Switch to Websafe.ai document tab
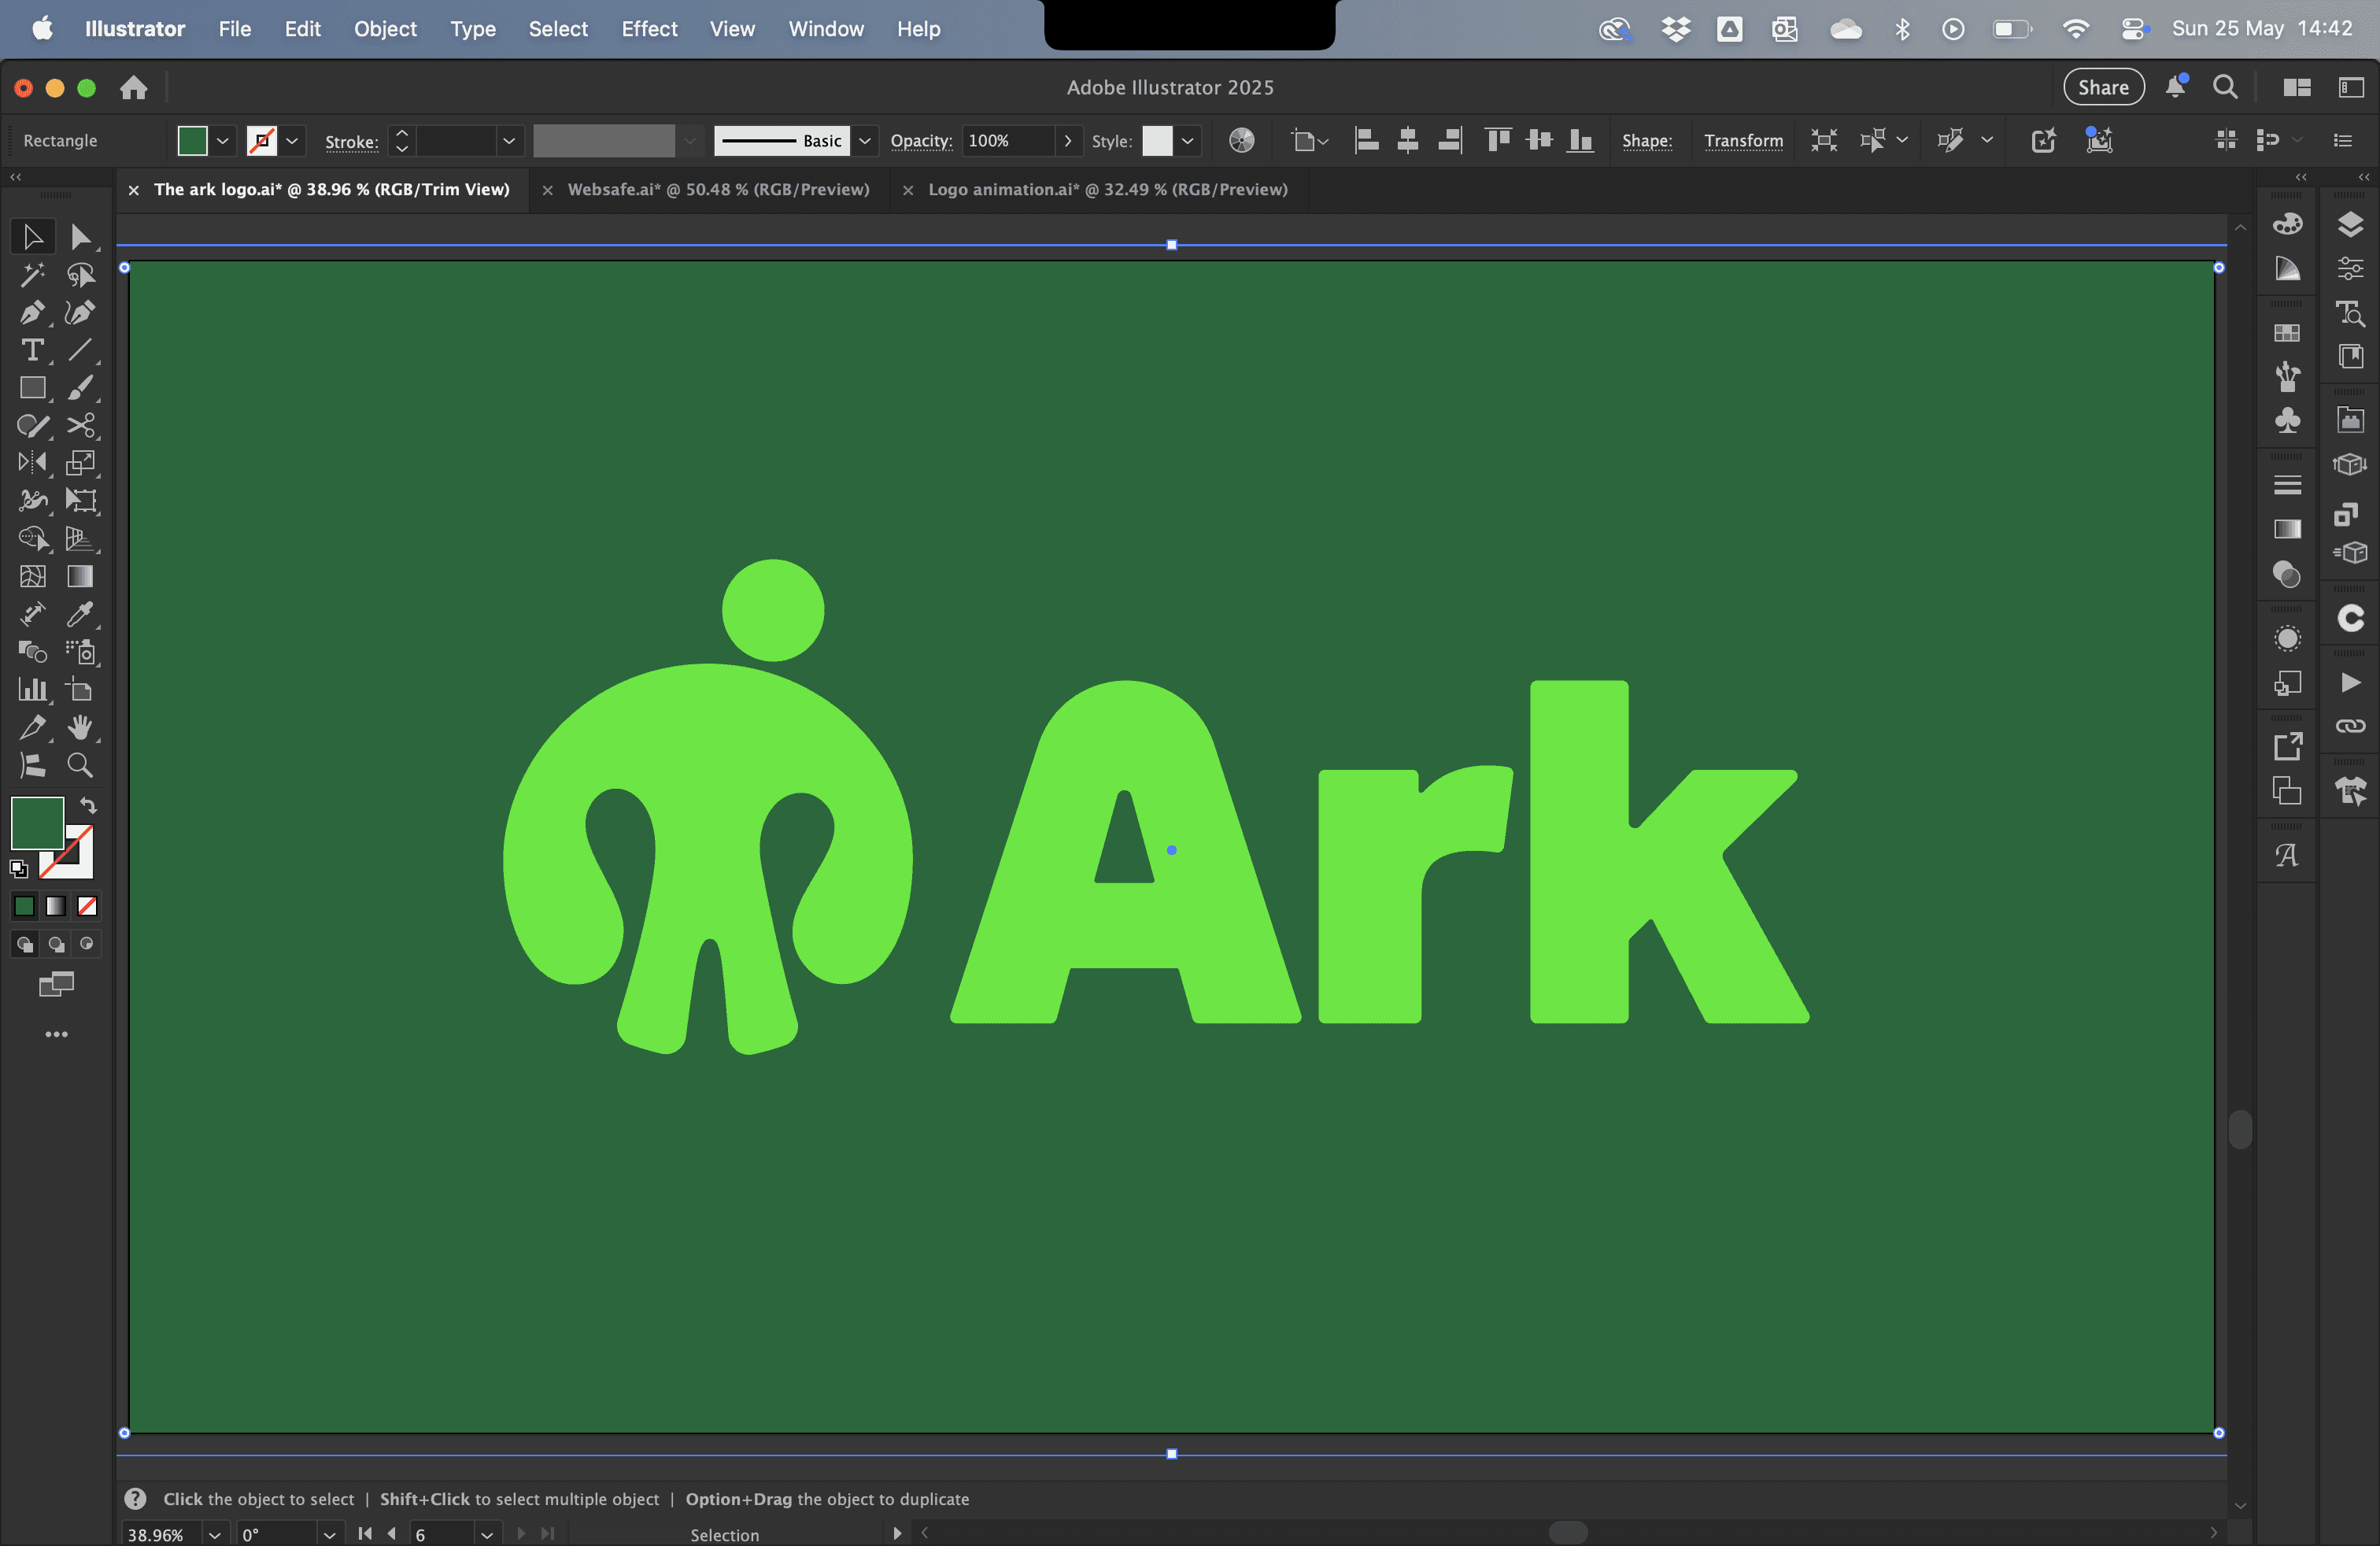 pyautogui.click(x=717, y=190)
